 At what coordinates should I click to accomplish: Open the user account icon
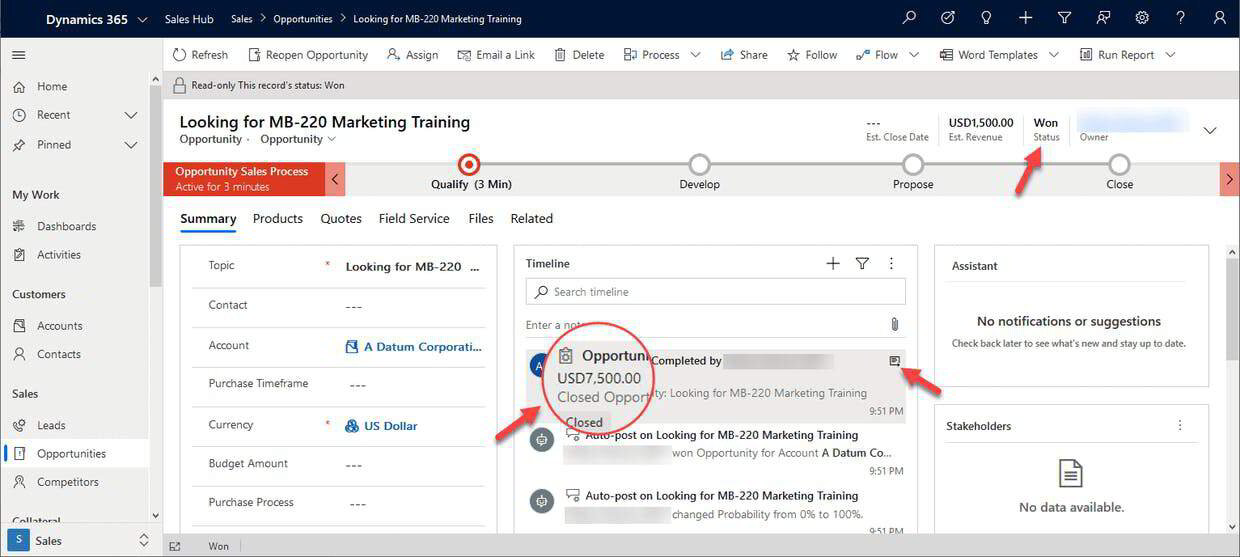click(1219, 18)
